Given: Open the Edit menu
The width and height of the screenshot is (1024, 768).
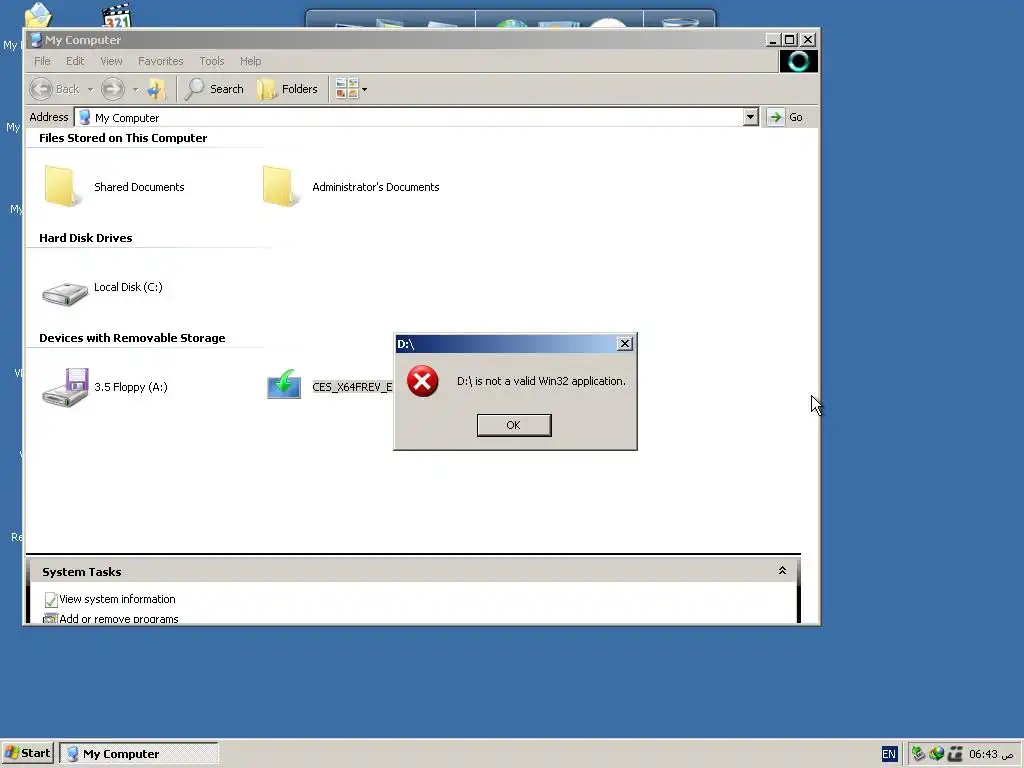Looking at the screenshot, I should [x=75, y=61].
